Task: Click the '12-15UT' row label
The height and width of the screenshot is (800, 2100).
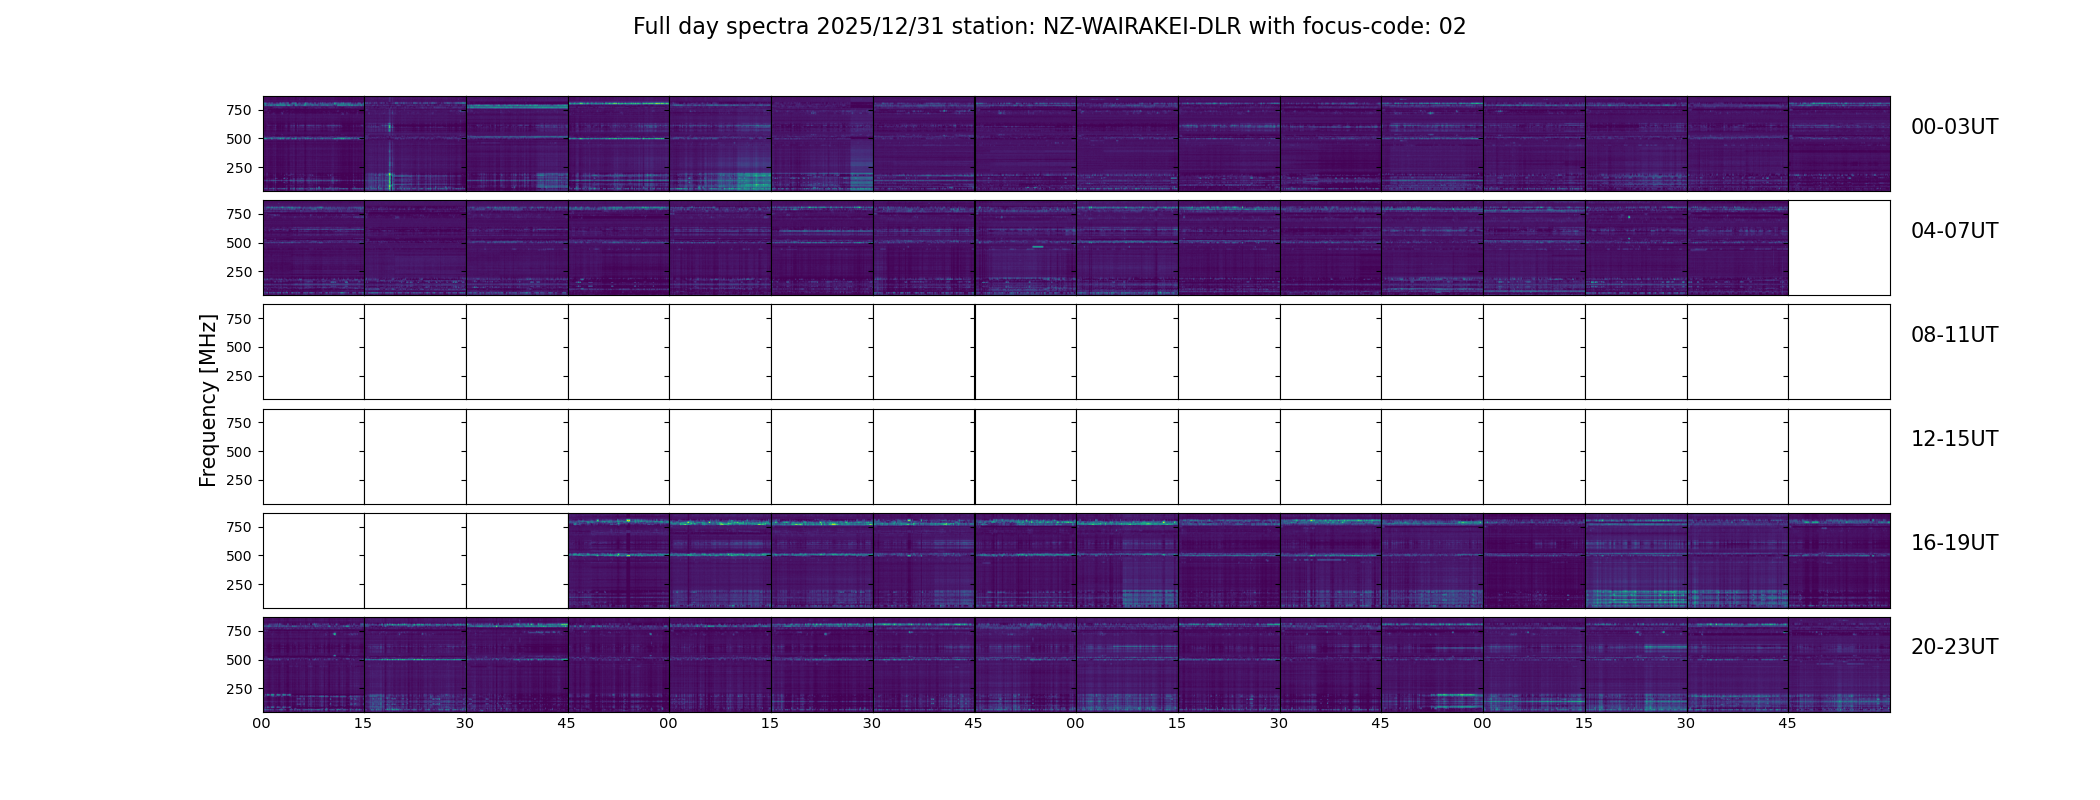Action: [x=1954, y=439]
